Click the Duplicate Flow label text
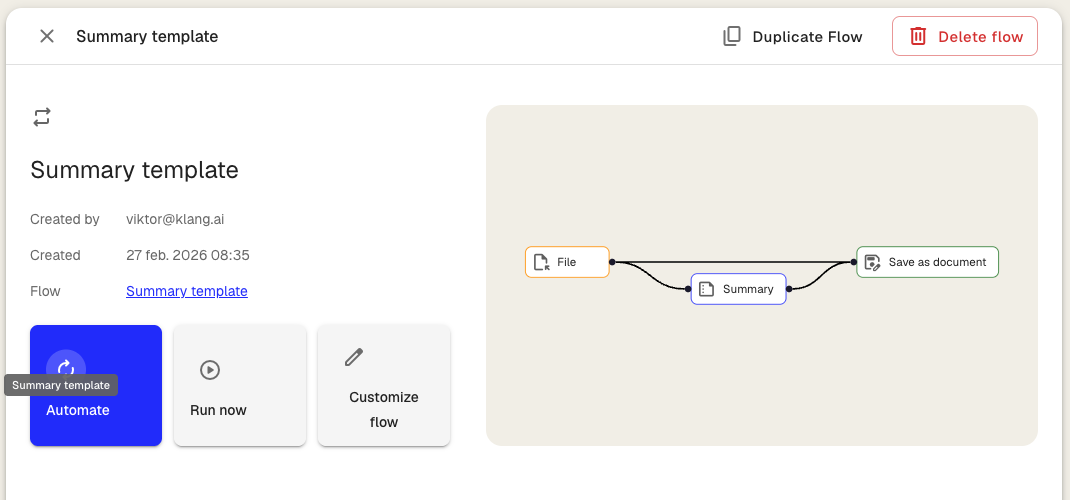 click(x=807, y=37)
